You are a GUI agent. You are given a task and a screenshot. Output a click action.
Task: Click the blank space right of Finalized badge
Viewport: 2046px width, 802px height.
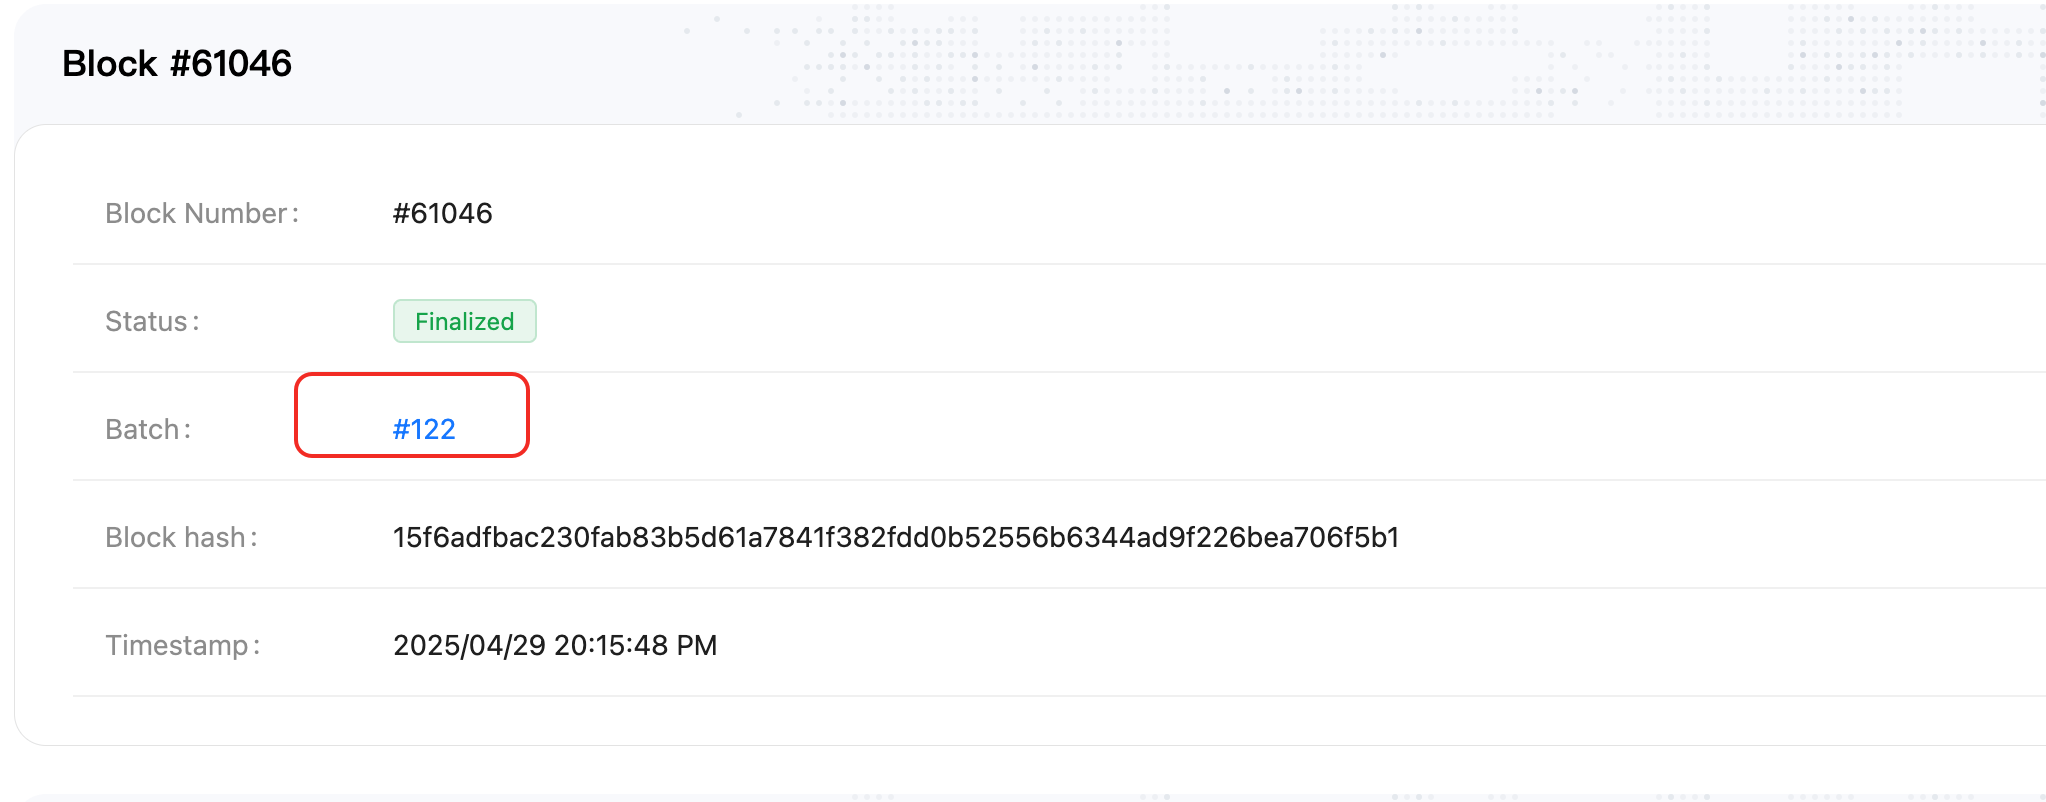pyautogui.click(x=1290, y=321)
